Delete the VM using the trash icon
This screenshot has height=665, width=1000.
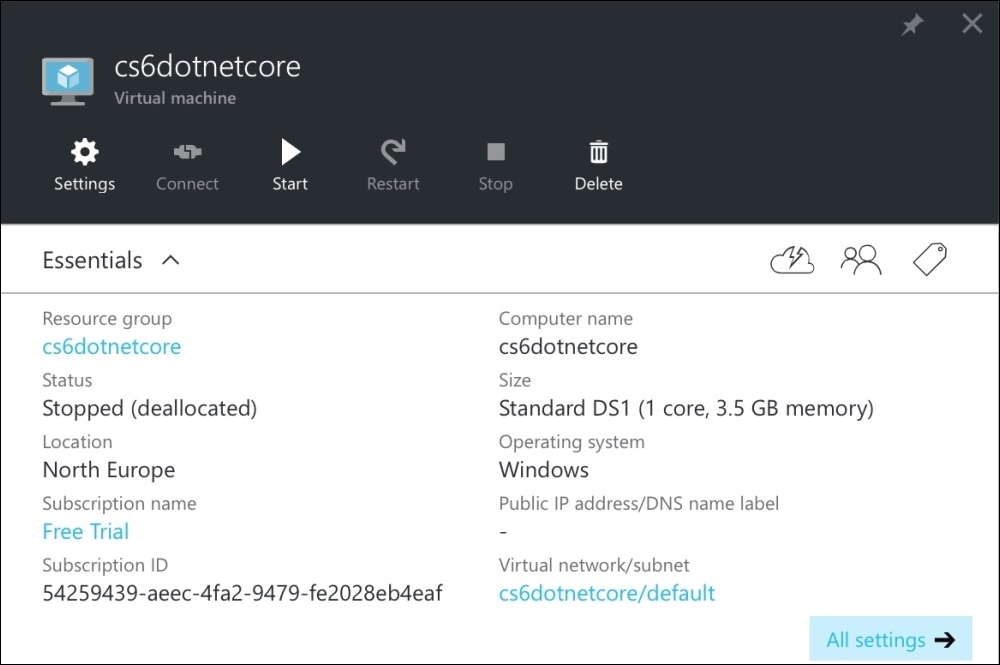tap(598, 152)
